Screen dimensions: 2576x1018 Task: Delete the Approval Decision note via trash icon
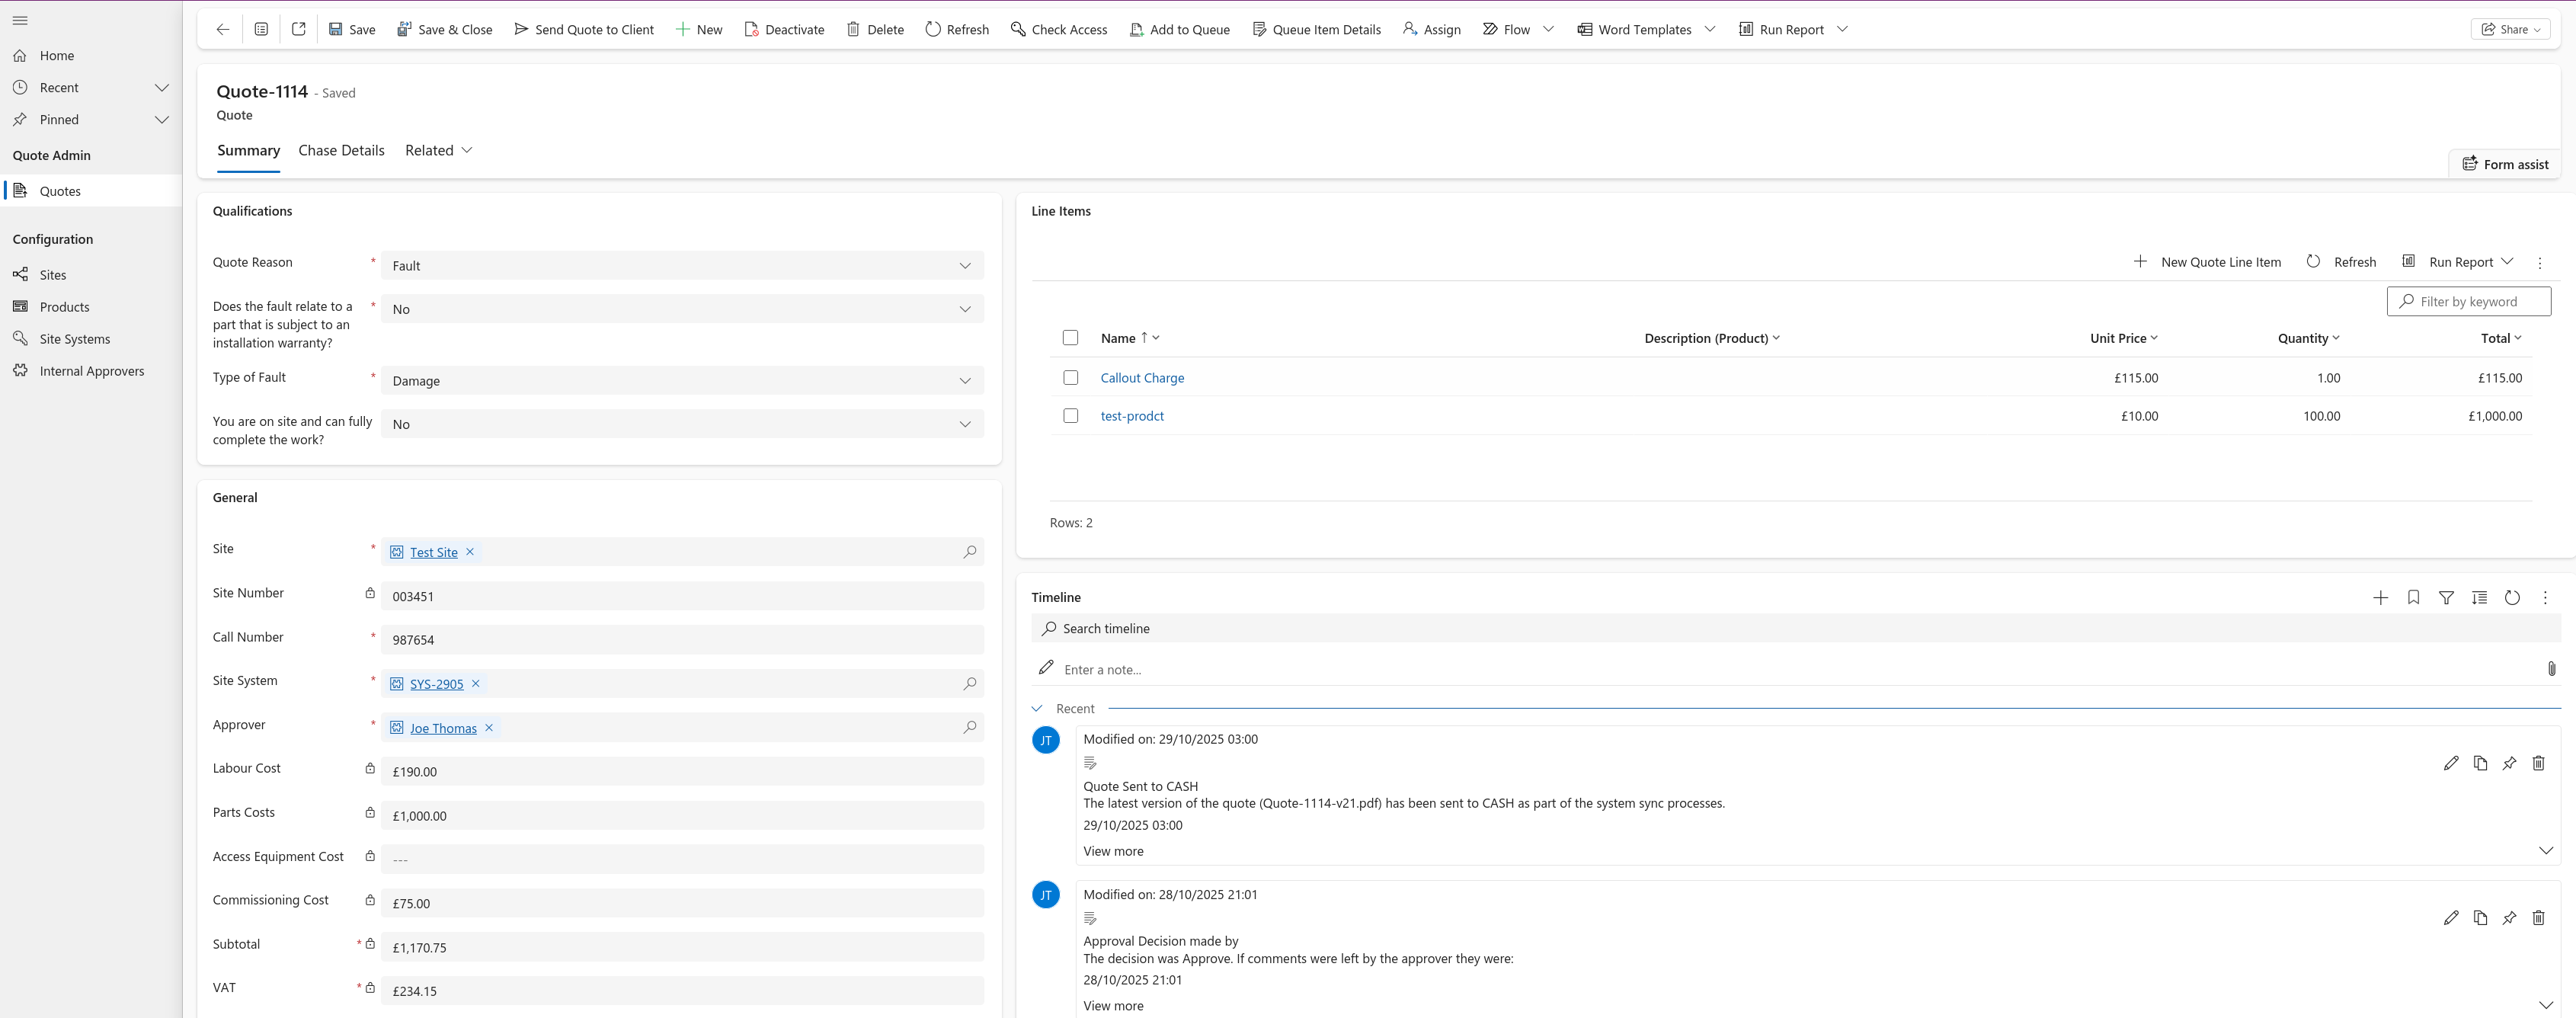2538,918
